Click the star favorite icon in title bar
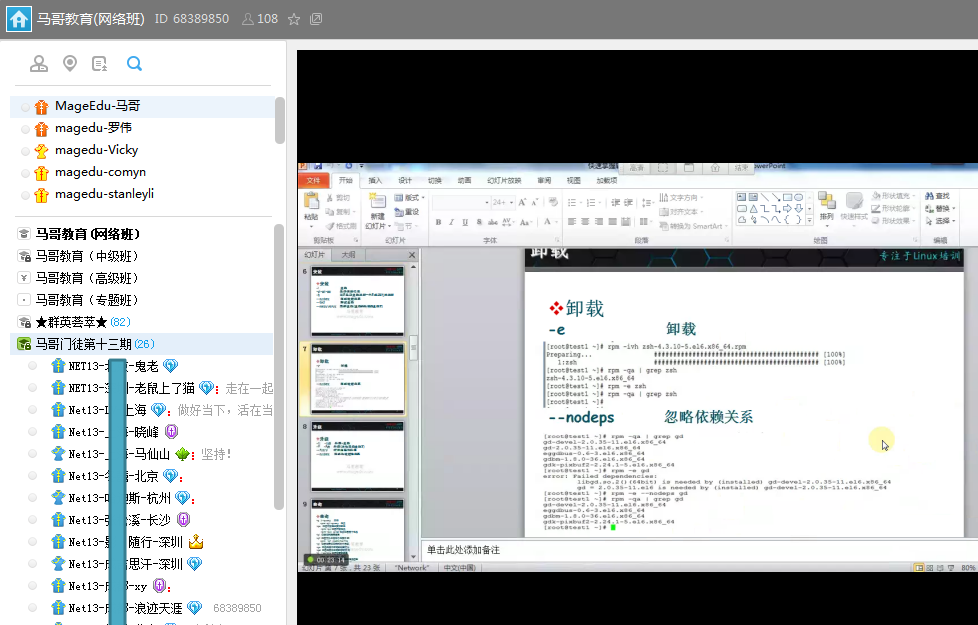The image size is (978, 625). click(x=294, y=19)
